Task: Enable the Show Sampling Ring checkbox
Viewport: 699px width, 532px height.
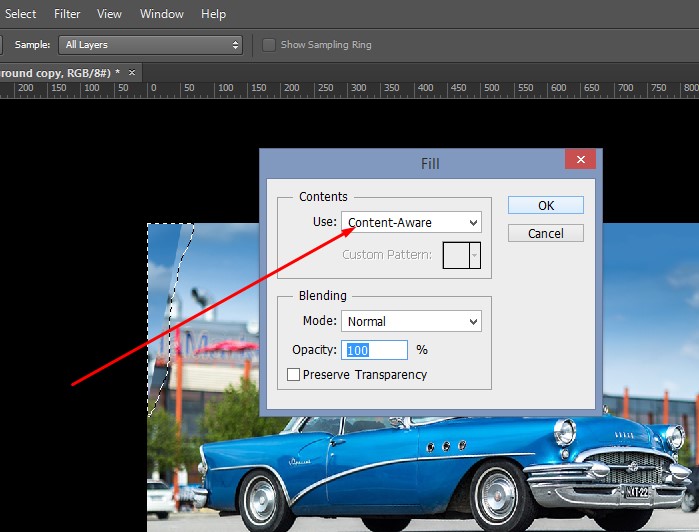Action: [269, 45]
